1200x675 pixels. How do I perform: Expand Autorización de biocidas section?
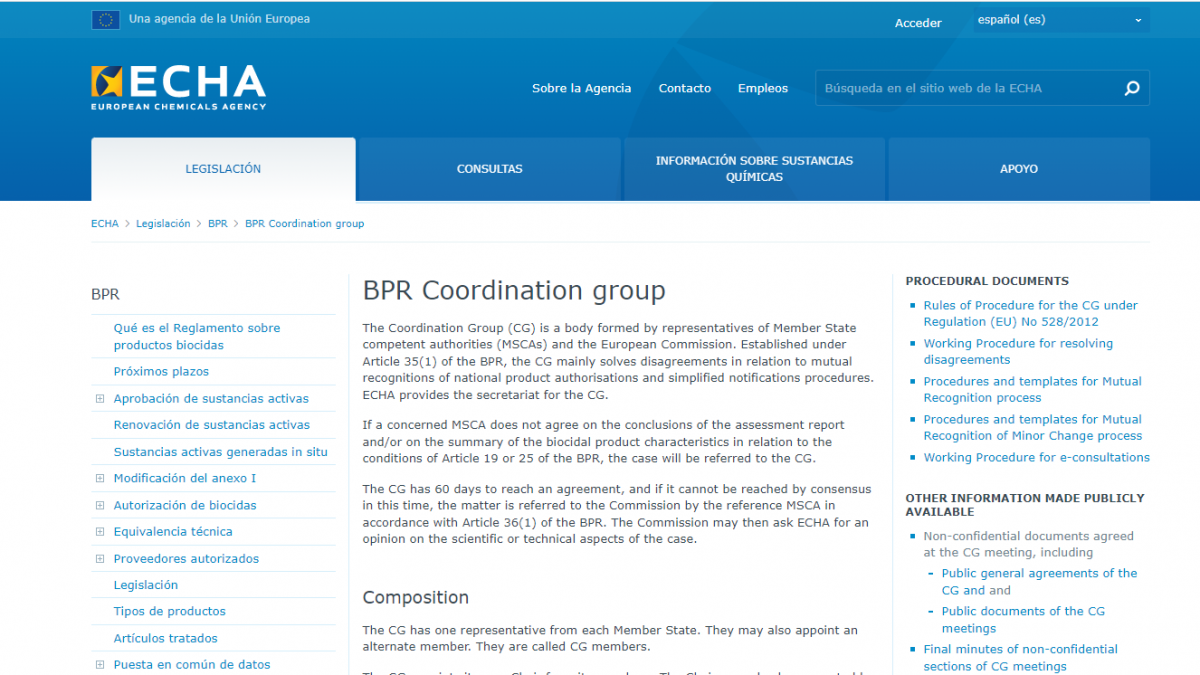pos(100,506)
